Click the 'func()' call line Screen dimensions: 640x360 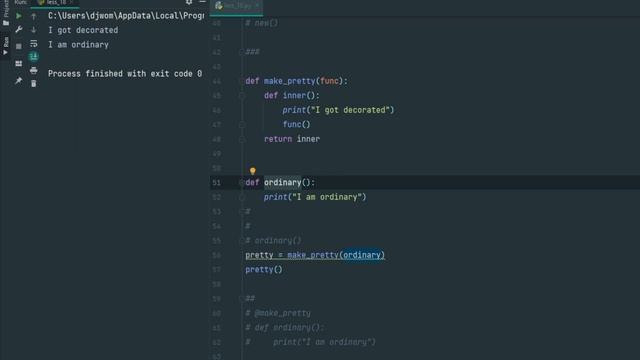click(x=296, y=124)
